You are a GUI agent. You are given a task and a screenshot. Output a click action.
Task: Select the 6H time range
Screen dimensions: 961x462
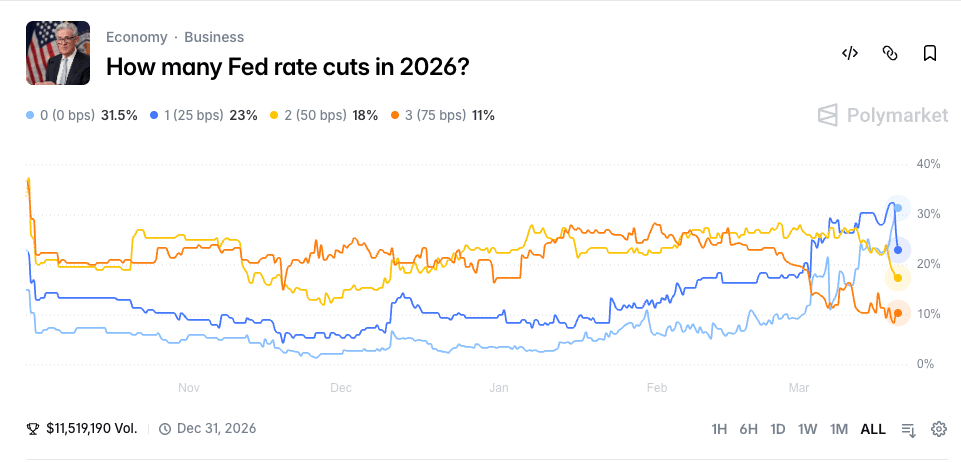(748, 429)
